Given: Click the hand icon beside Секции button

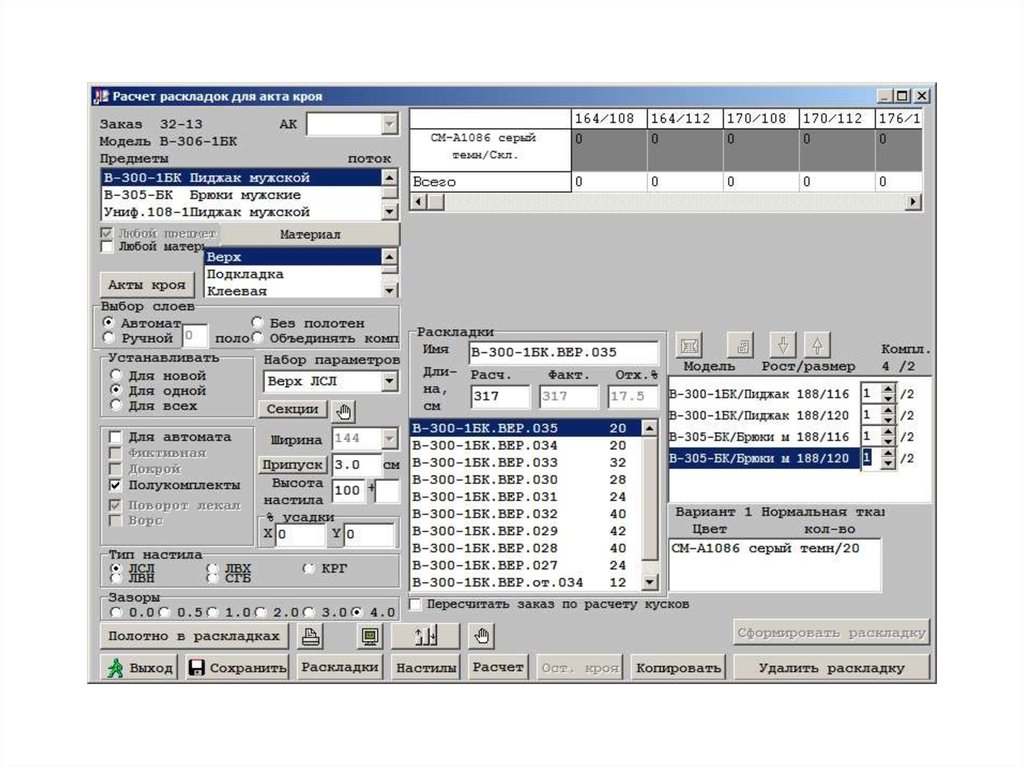Looking at the screenshot, I should [344, 410].
